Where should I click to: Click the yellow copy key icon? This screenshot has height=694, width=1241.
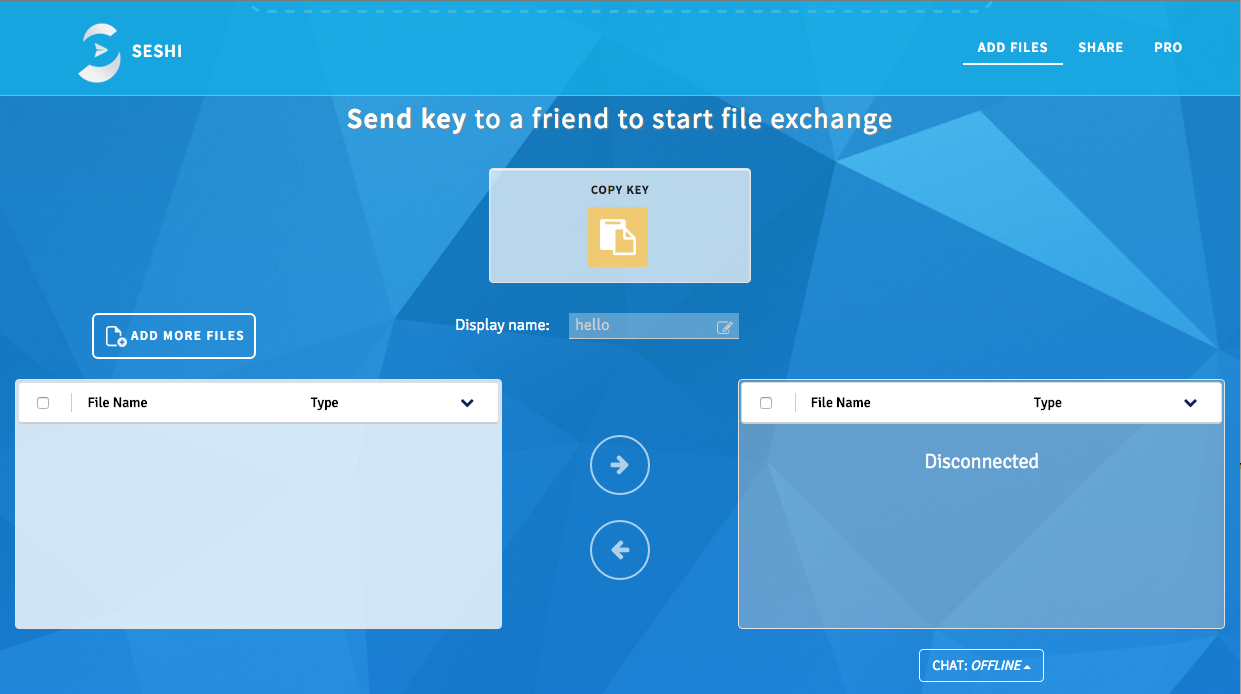(617, 238)
